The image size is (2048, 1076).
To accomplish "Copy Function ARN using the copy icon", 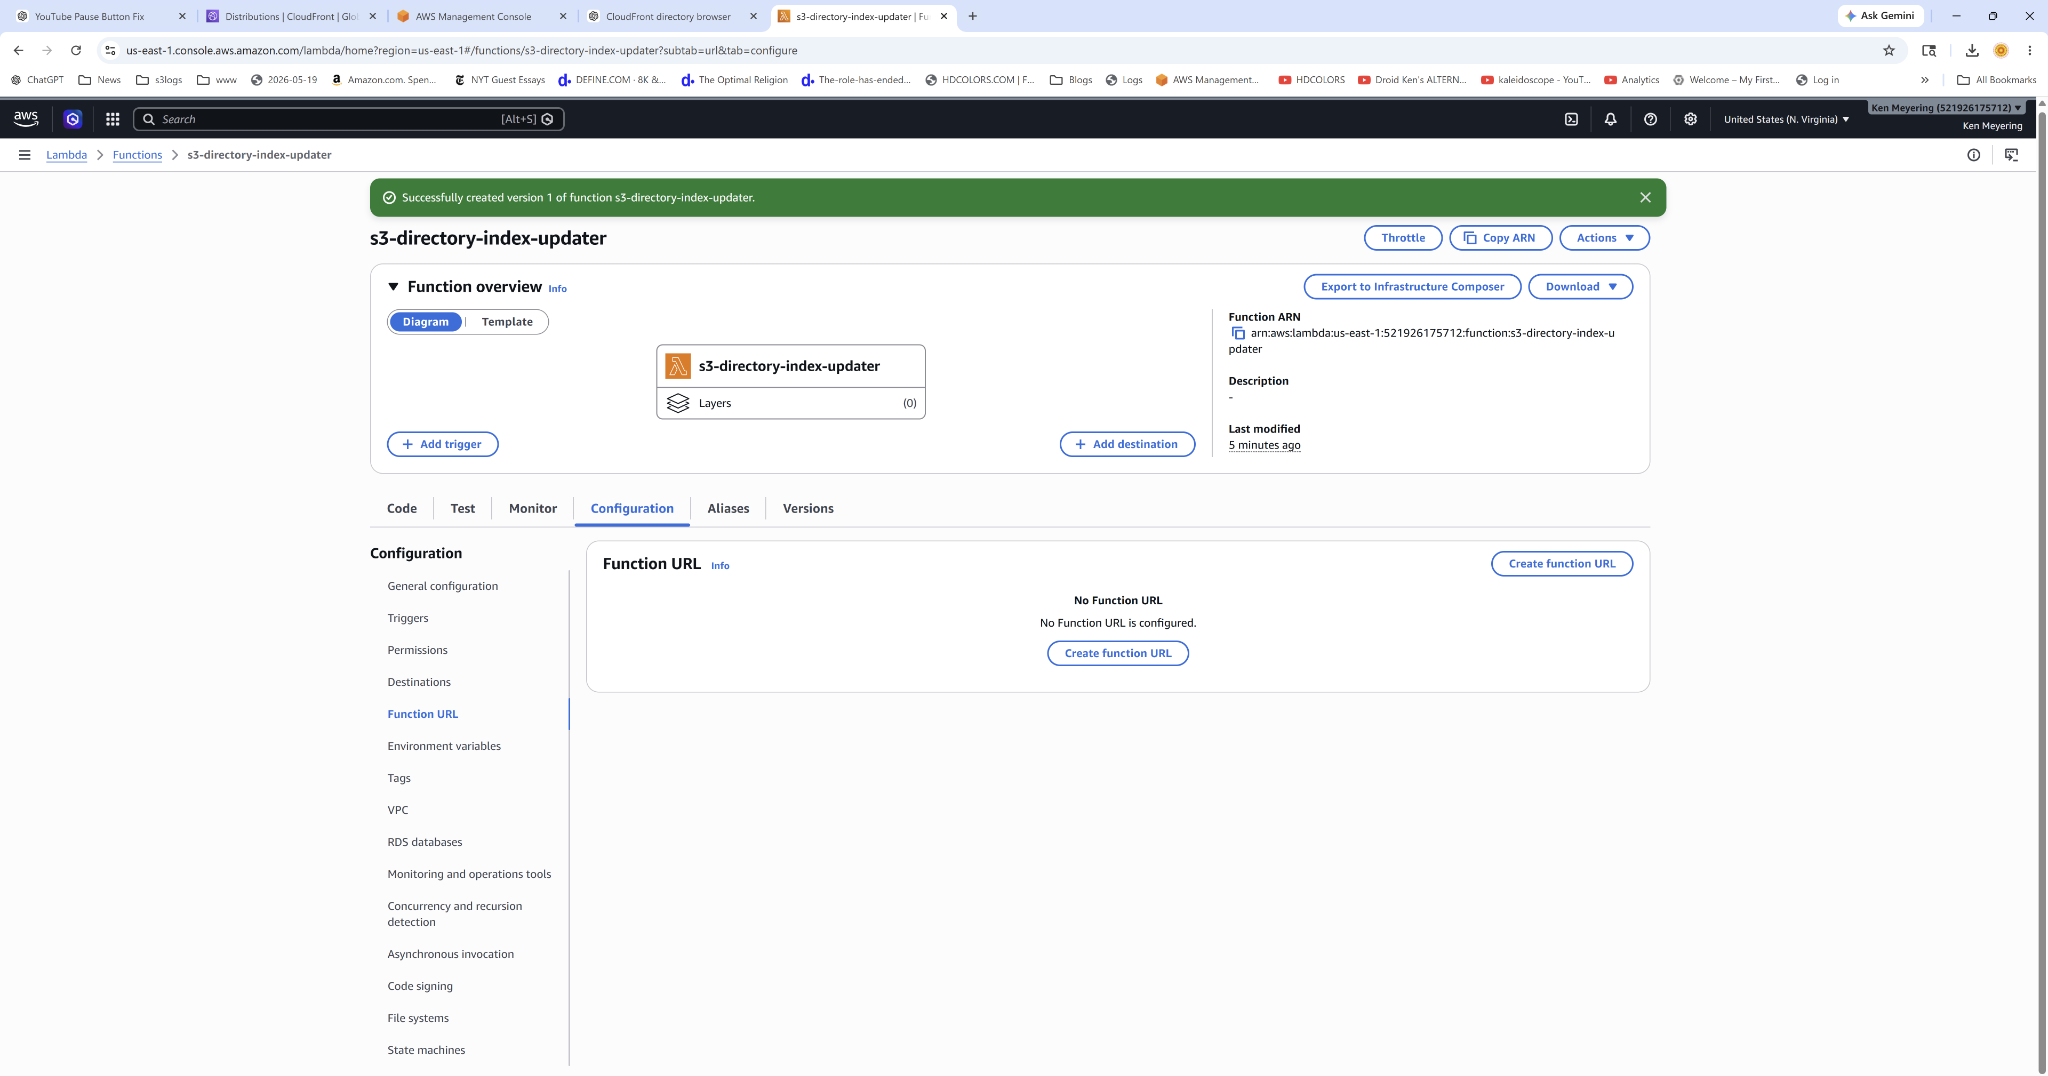I will [x=1238, y=333].
